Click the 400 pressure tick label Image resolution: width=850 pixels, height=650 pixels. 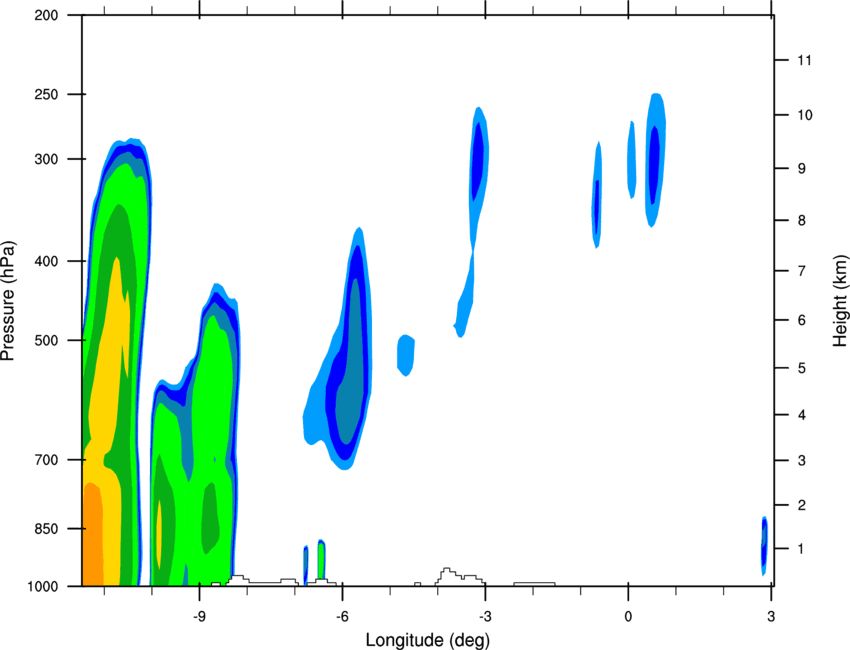point(46,261)
